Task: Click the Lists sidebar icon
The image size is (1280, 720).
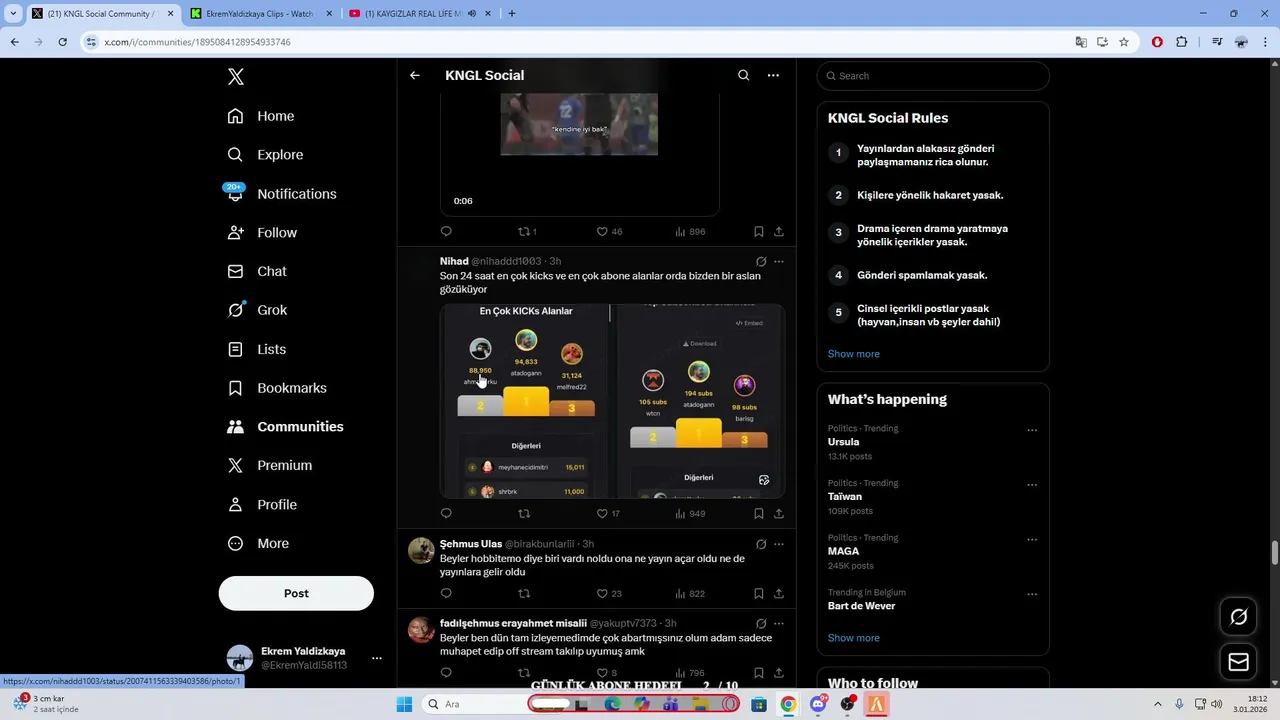Action: coord(235,349)
